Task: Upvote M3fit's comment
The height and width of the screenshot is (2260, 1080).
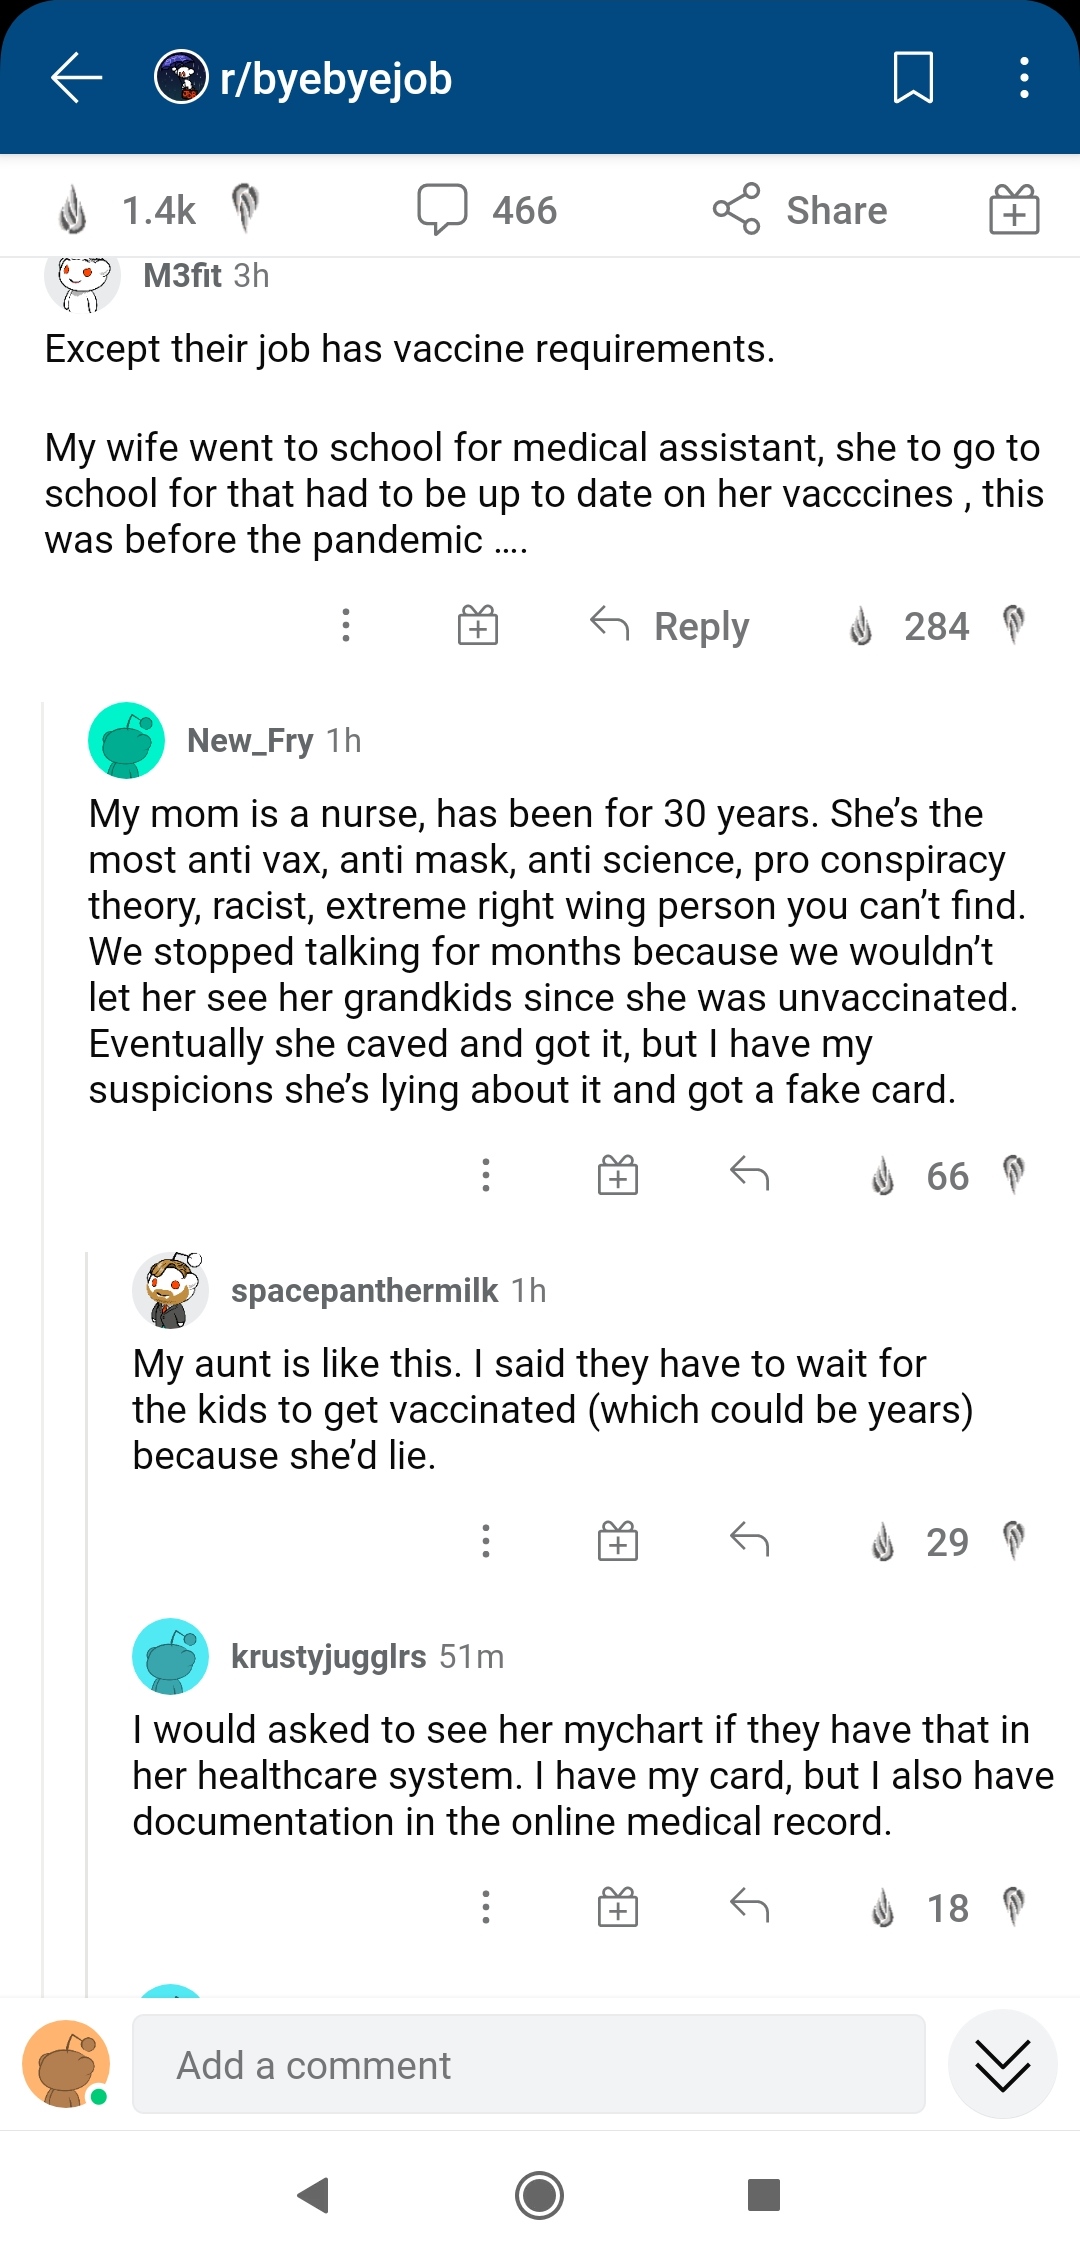Action: point(860,627)
